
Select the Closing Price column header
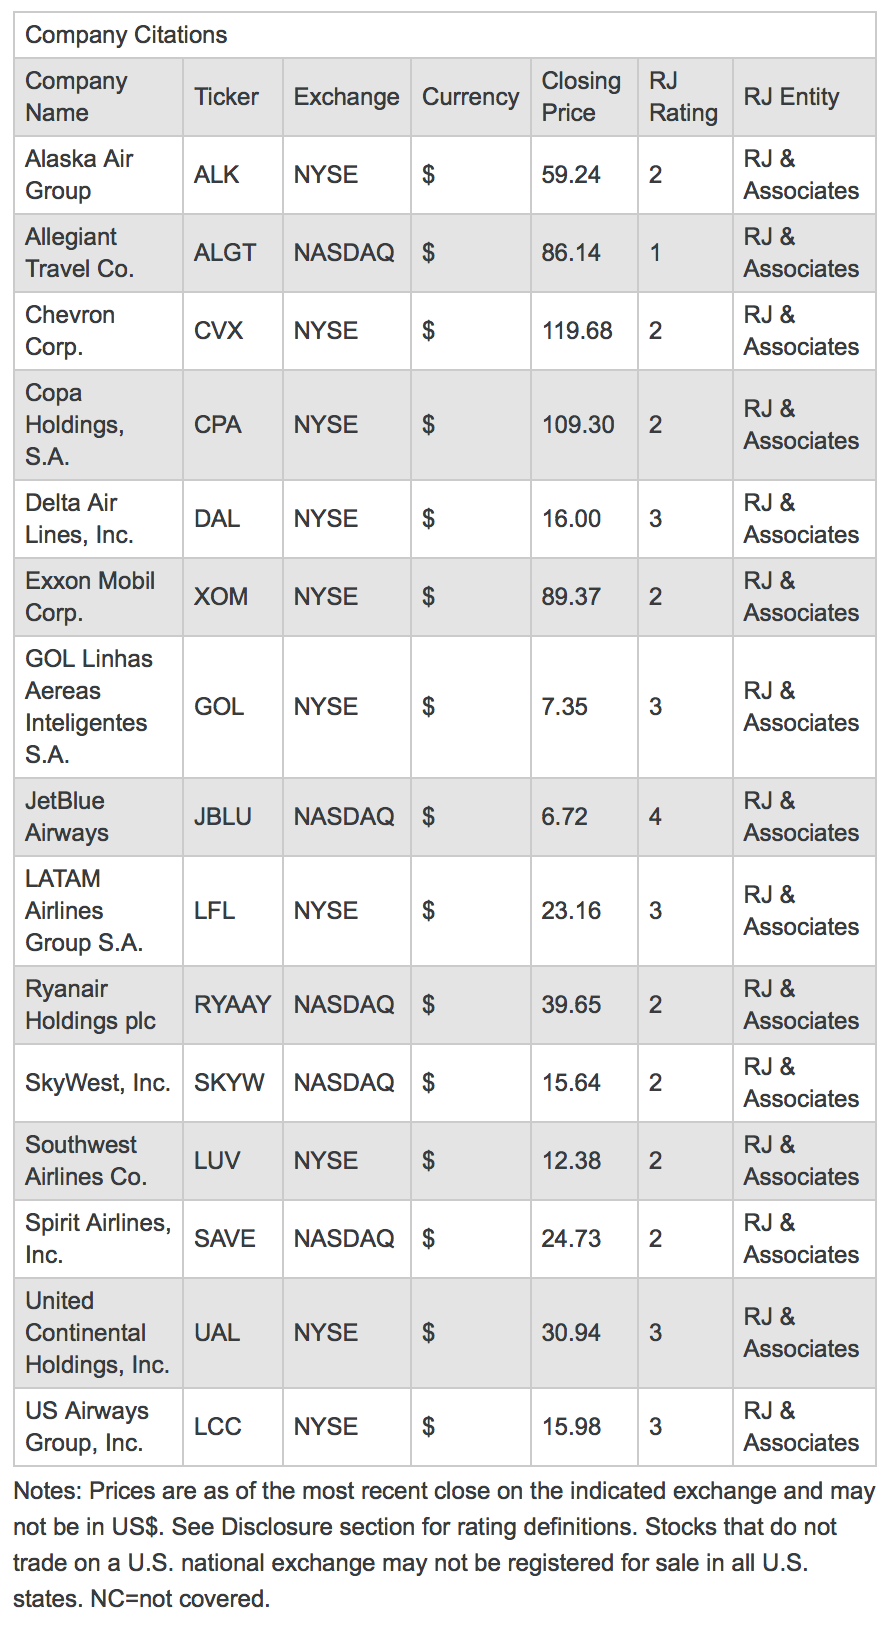(x=581, y=97)
